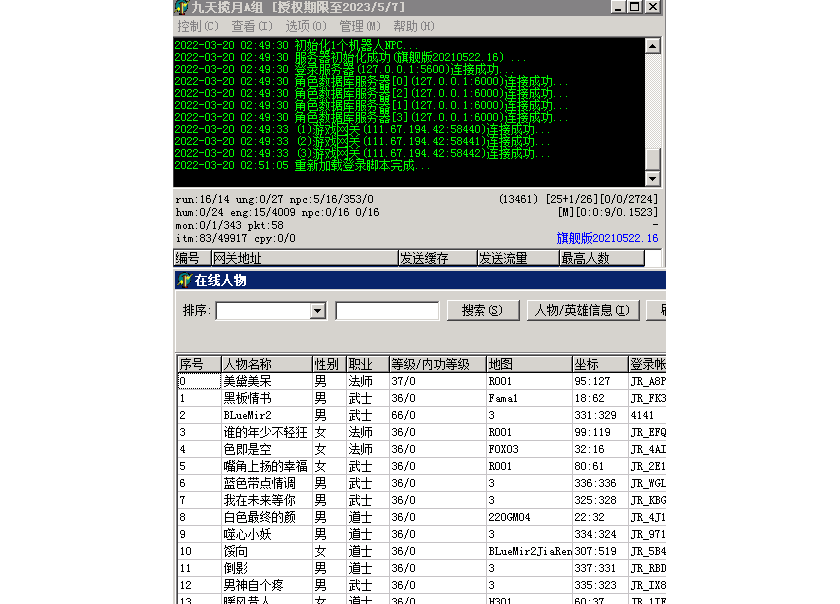The height and width of the screenshot is (604, 840).
Task: Click the log scrollbar up arrow
Action: click(x=653, y=46)
